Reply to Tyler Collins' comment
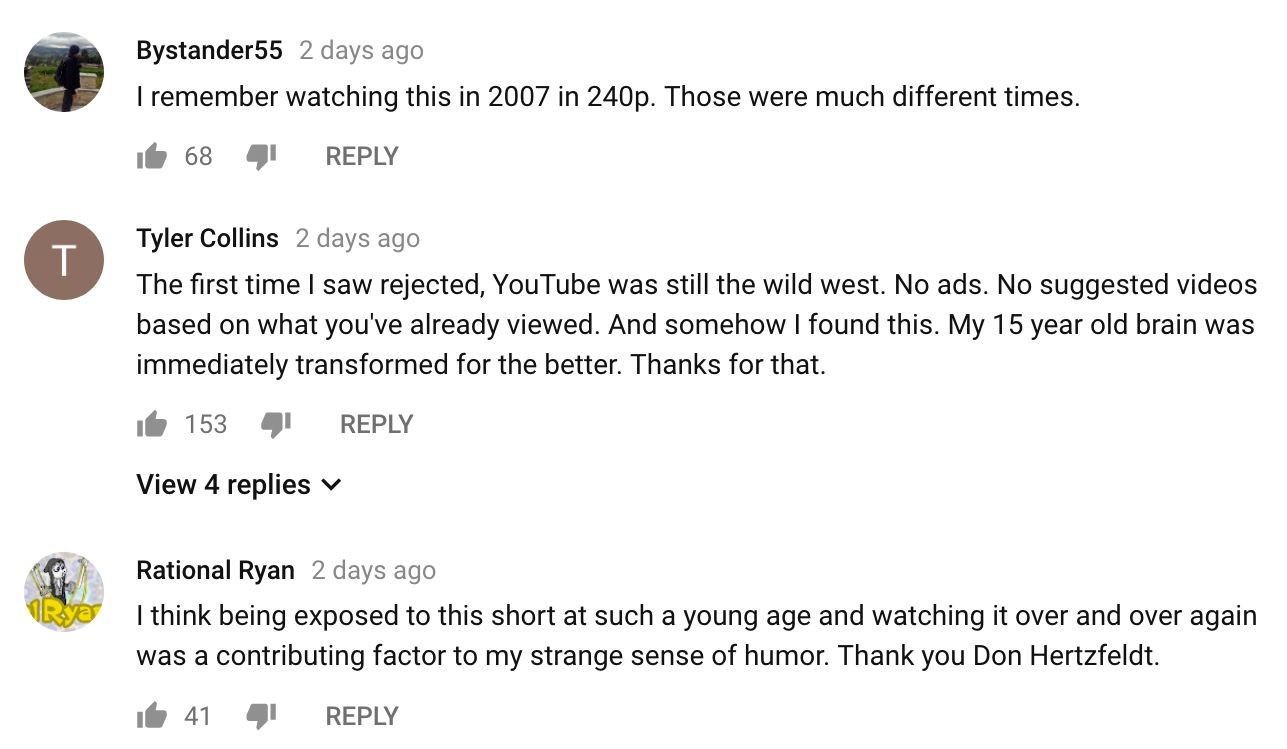 pos(376,424)
